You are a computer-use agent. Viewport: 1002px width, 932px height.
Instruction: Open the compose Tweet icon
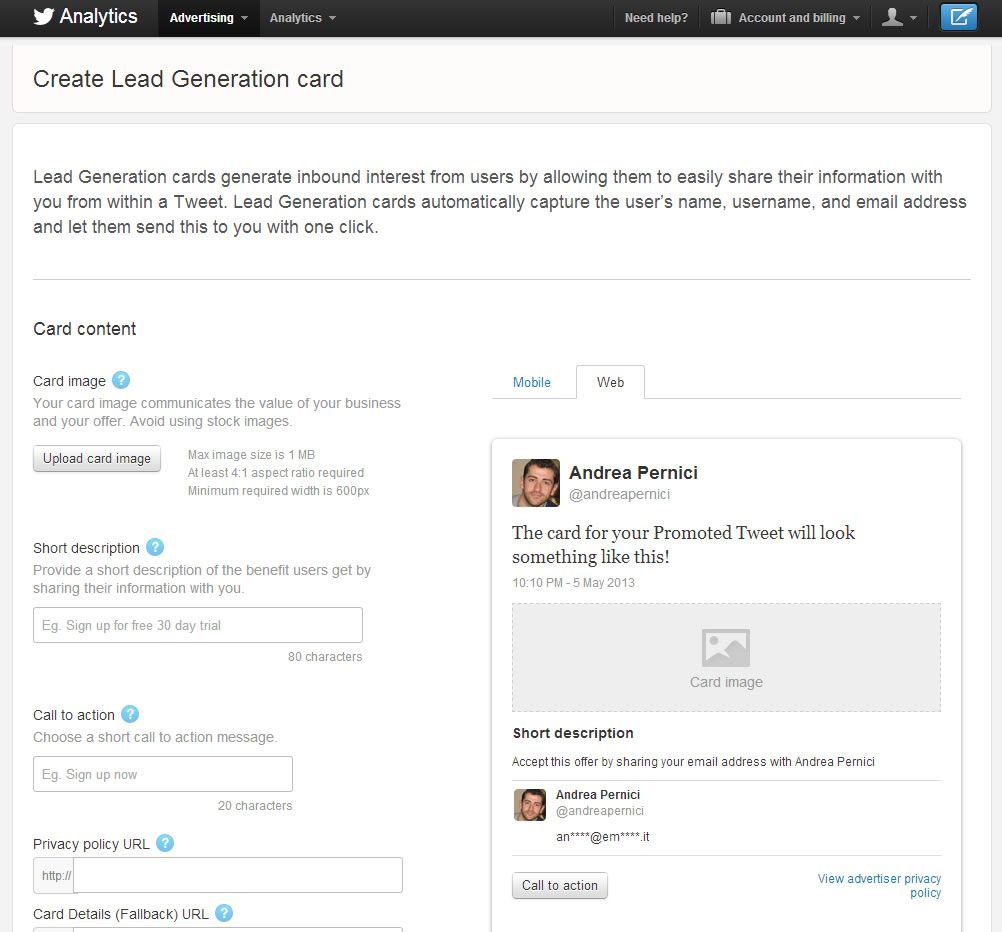958,16
